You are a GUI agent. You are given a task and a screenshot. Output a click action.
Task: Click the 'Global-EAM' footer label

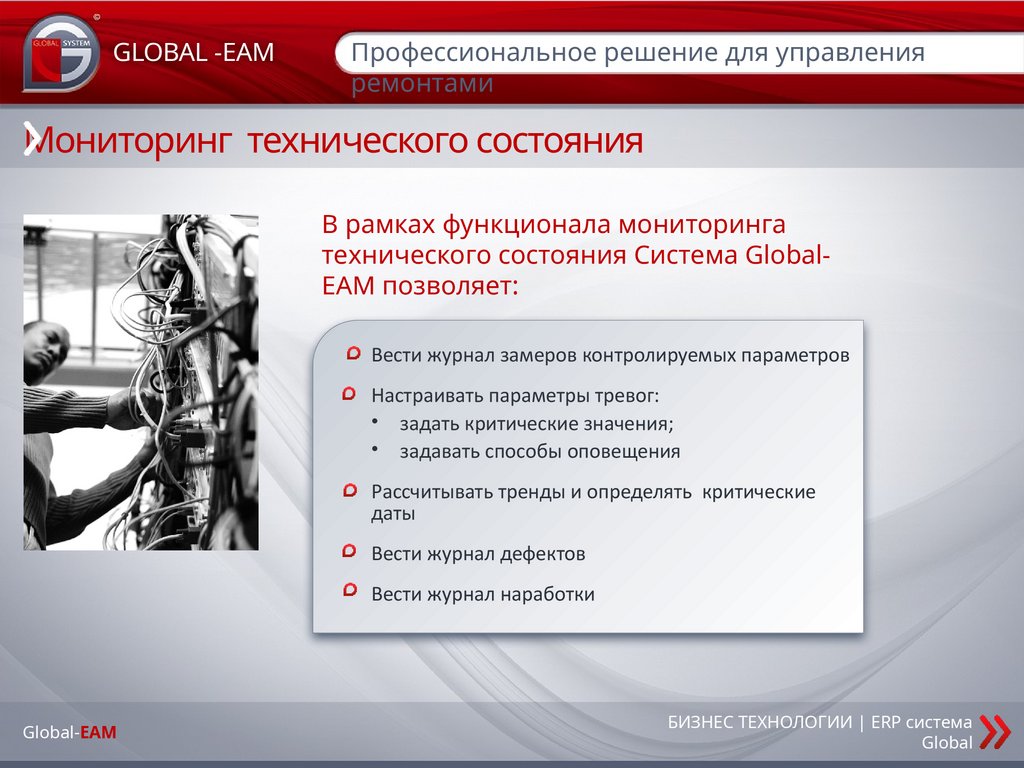(70, 732)
